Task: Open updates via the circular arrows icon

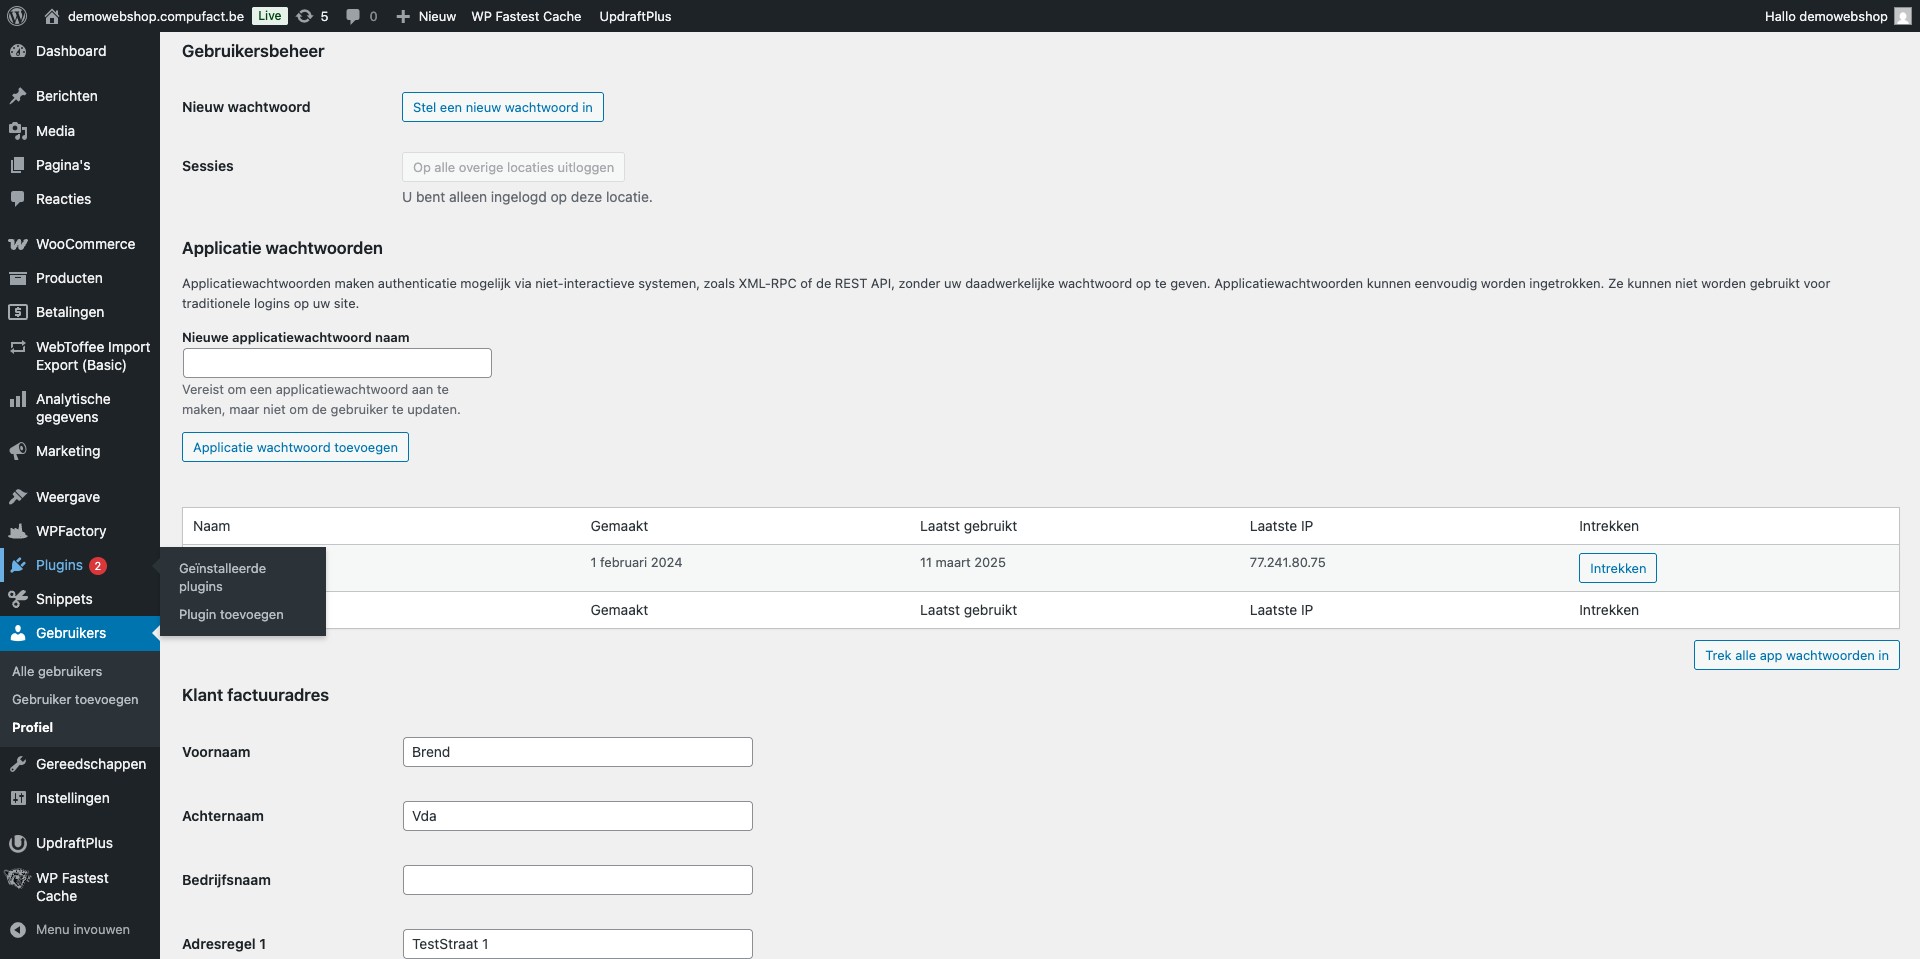Action: click(x=305, y=16)
